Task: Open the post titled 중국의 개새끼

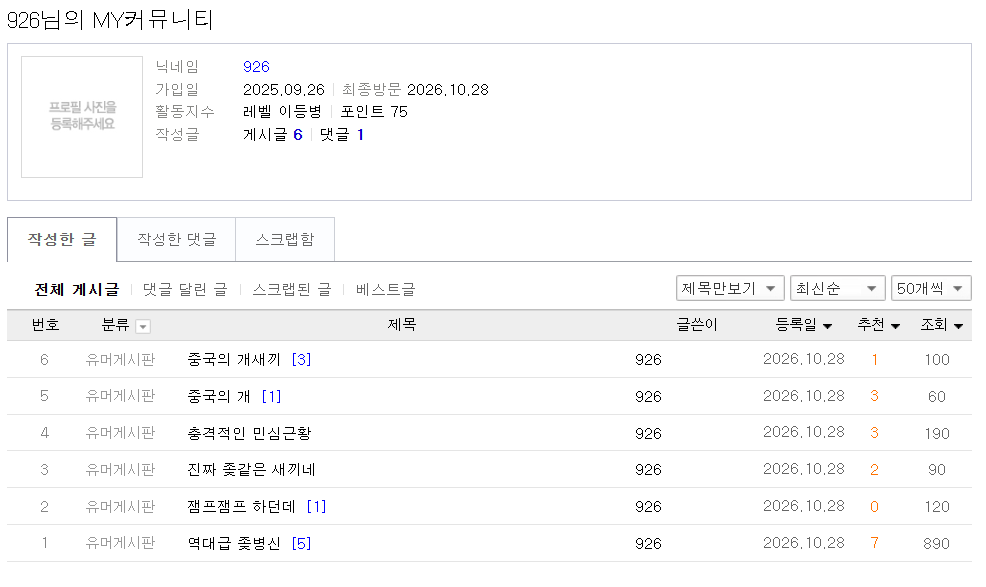Action: pos(234,359)
